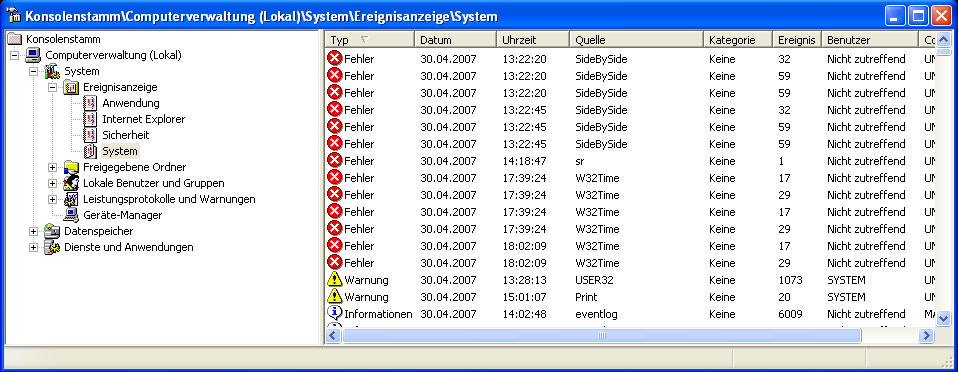Sort by the Quelle column header
The height and width of the screenshot is (372, 958).
637,40
